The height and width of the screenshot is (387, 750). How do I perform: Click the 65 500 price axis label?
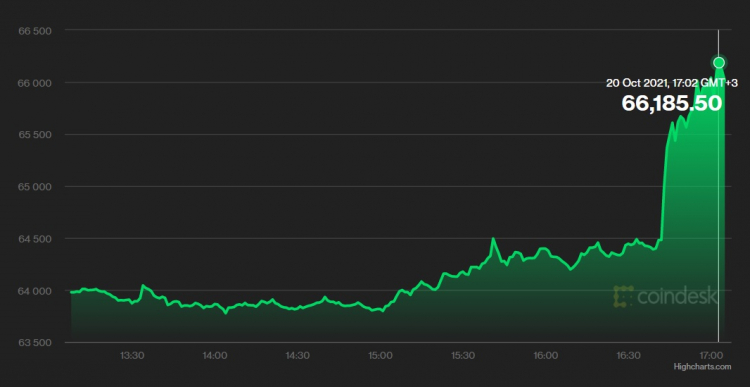(34, 135)
